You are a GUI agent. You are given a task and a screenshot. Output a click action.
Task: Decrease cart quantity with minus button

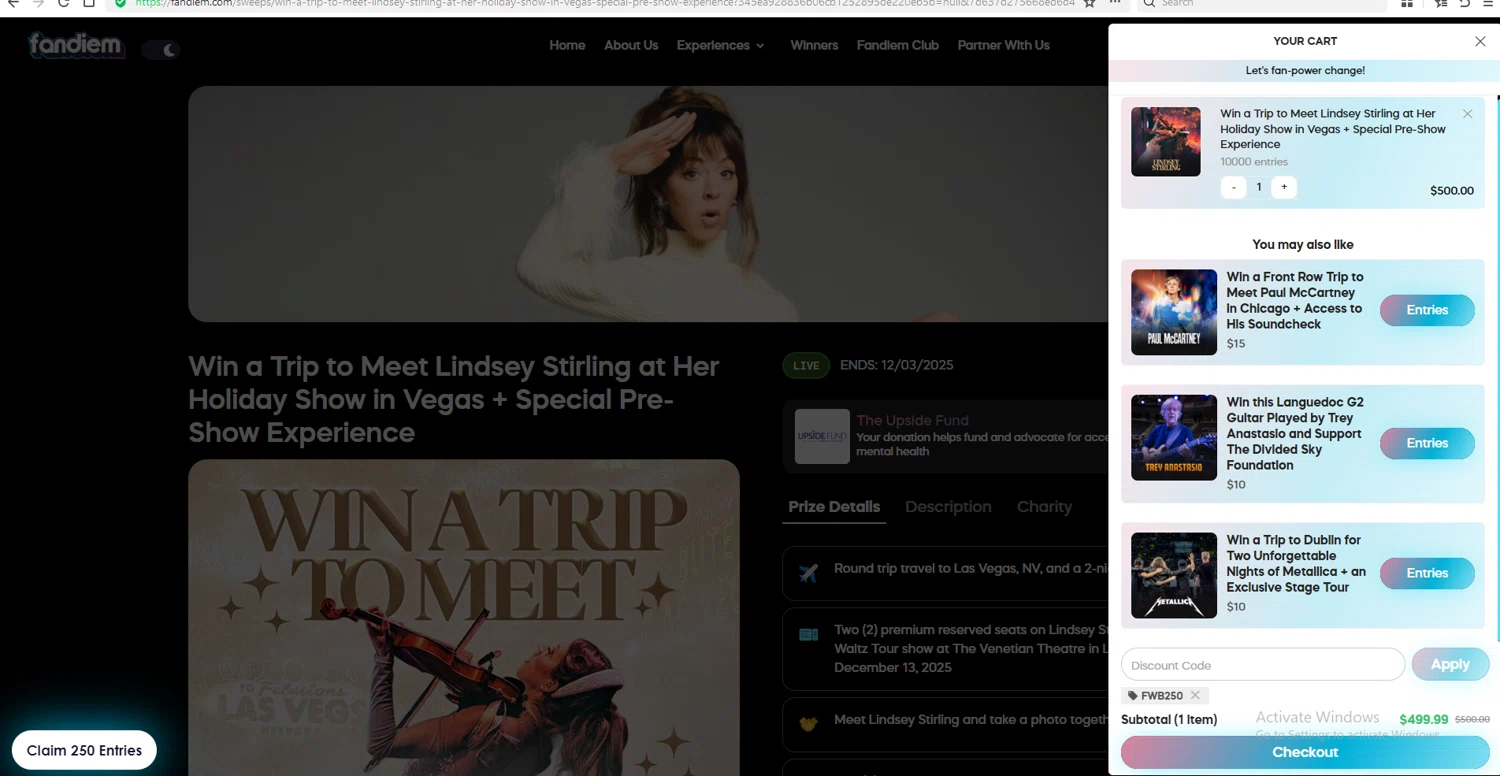pyautogui.click(x=1233, y=187)
